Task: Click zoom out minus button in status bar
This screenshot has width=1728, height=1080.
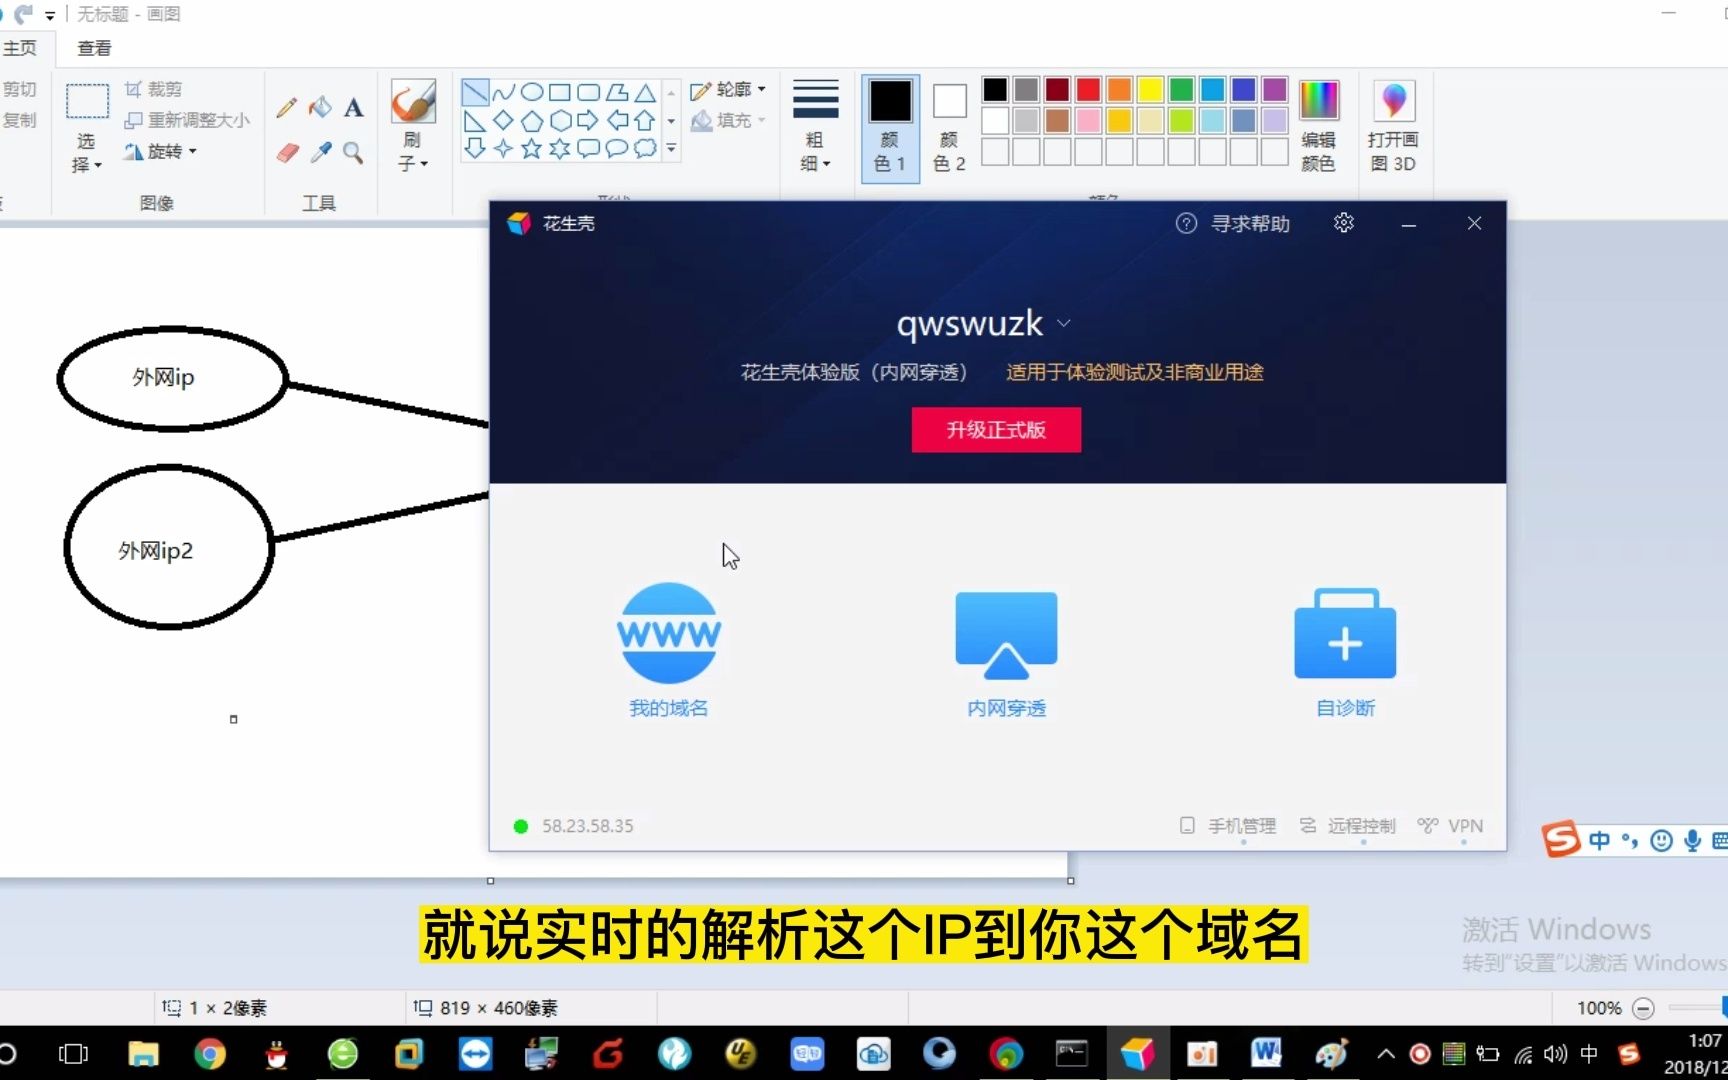Action: pyautogui.click(x=1643, y=1008)
